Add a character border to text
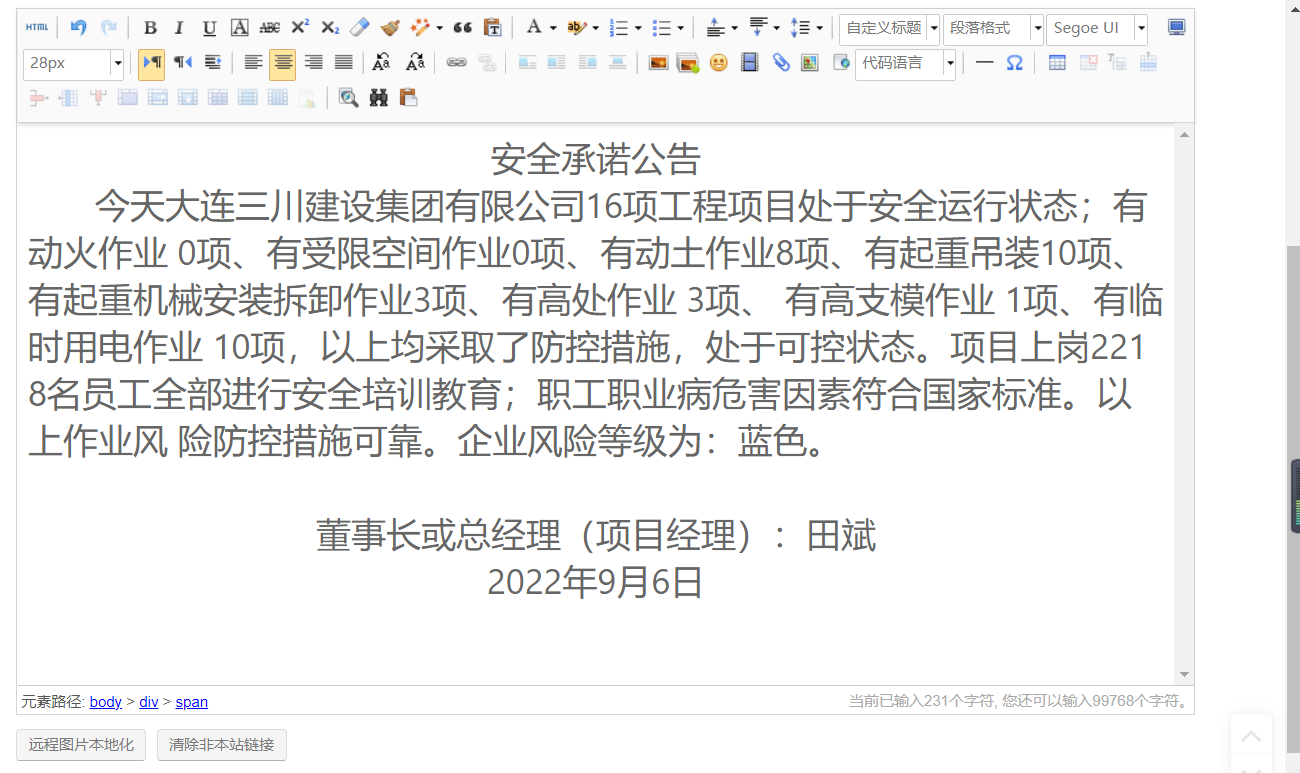 (x=239, y=28)
